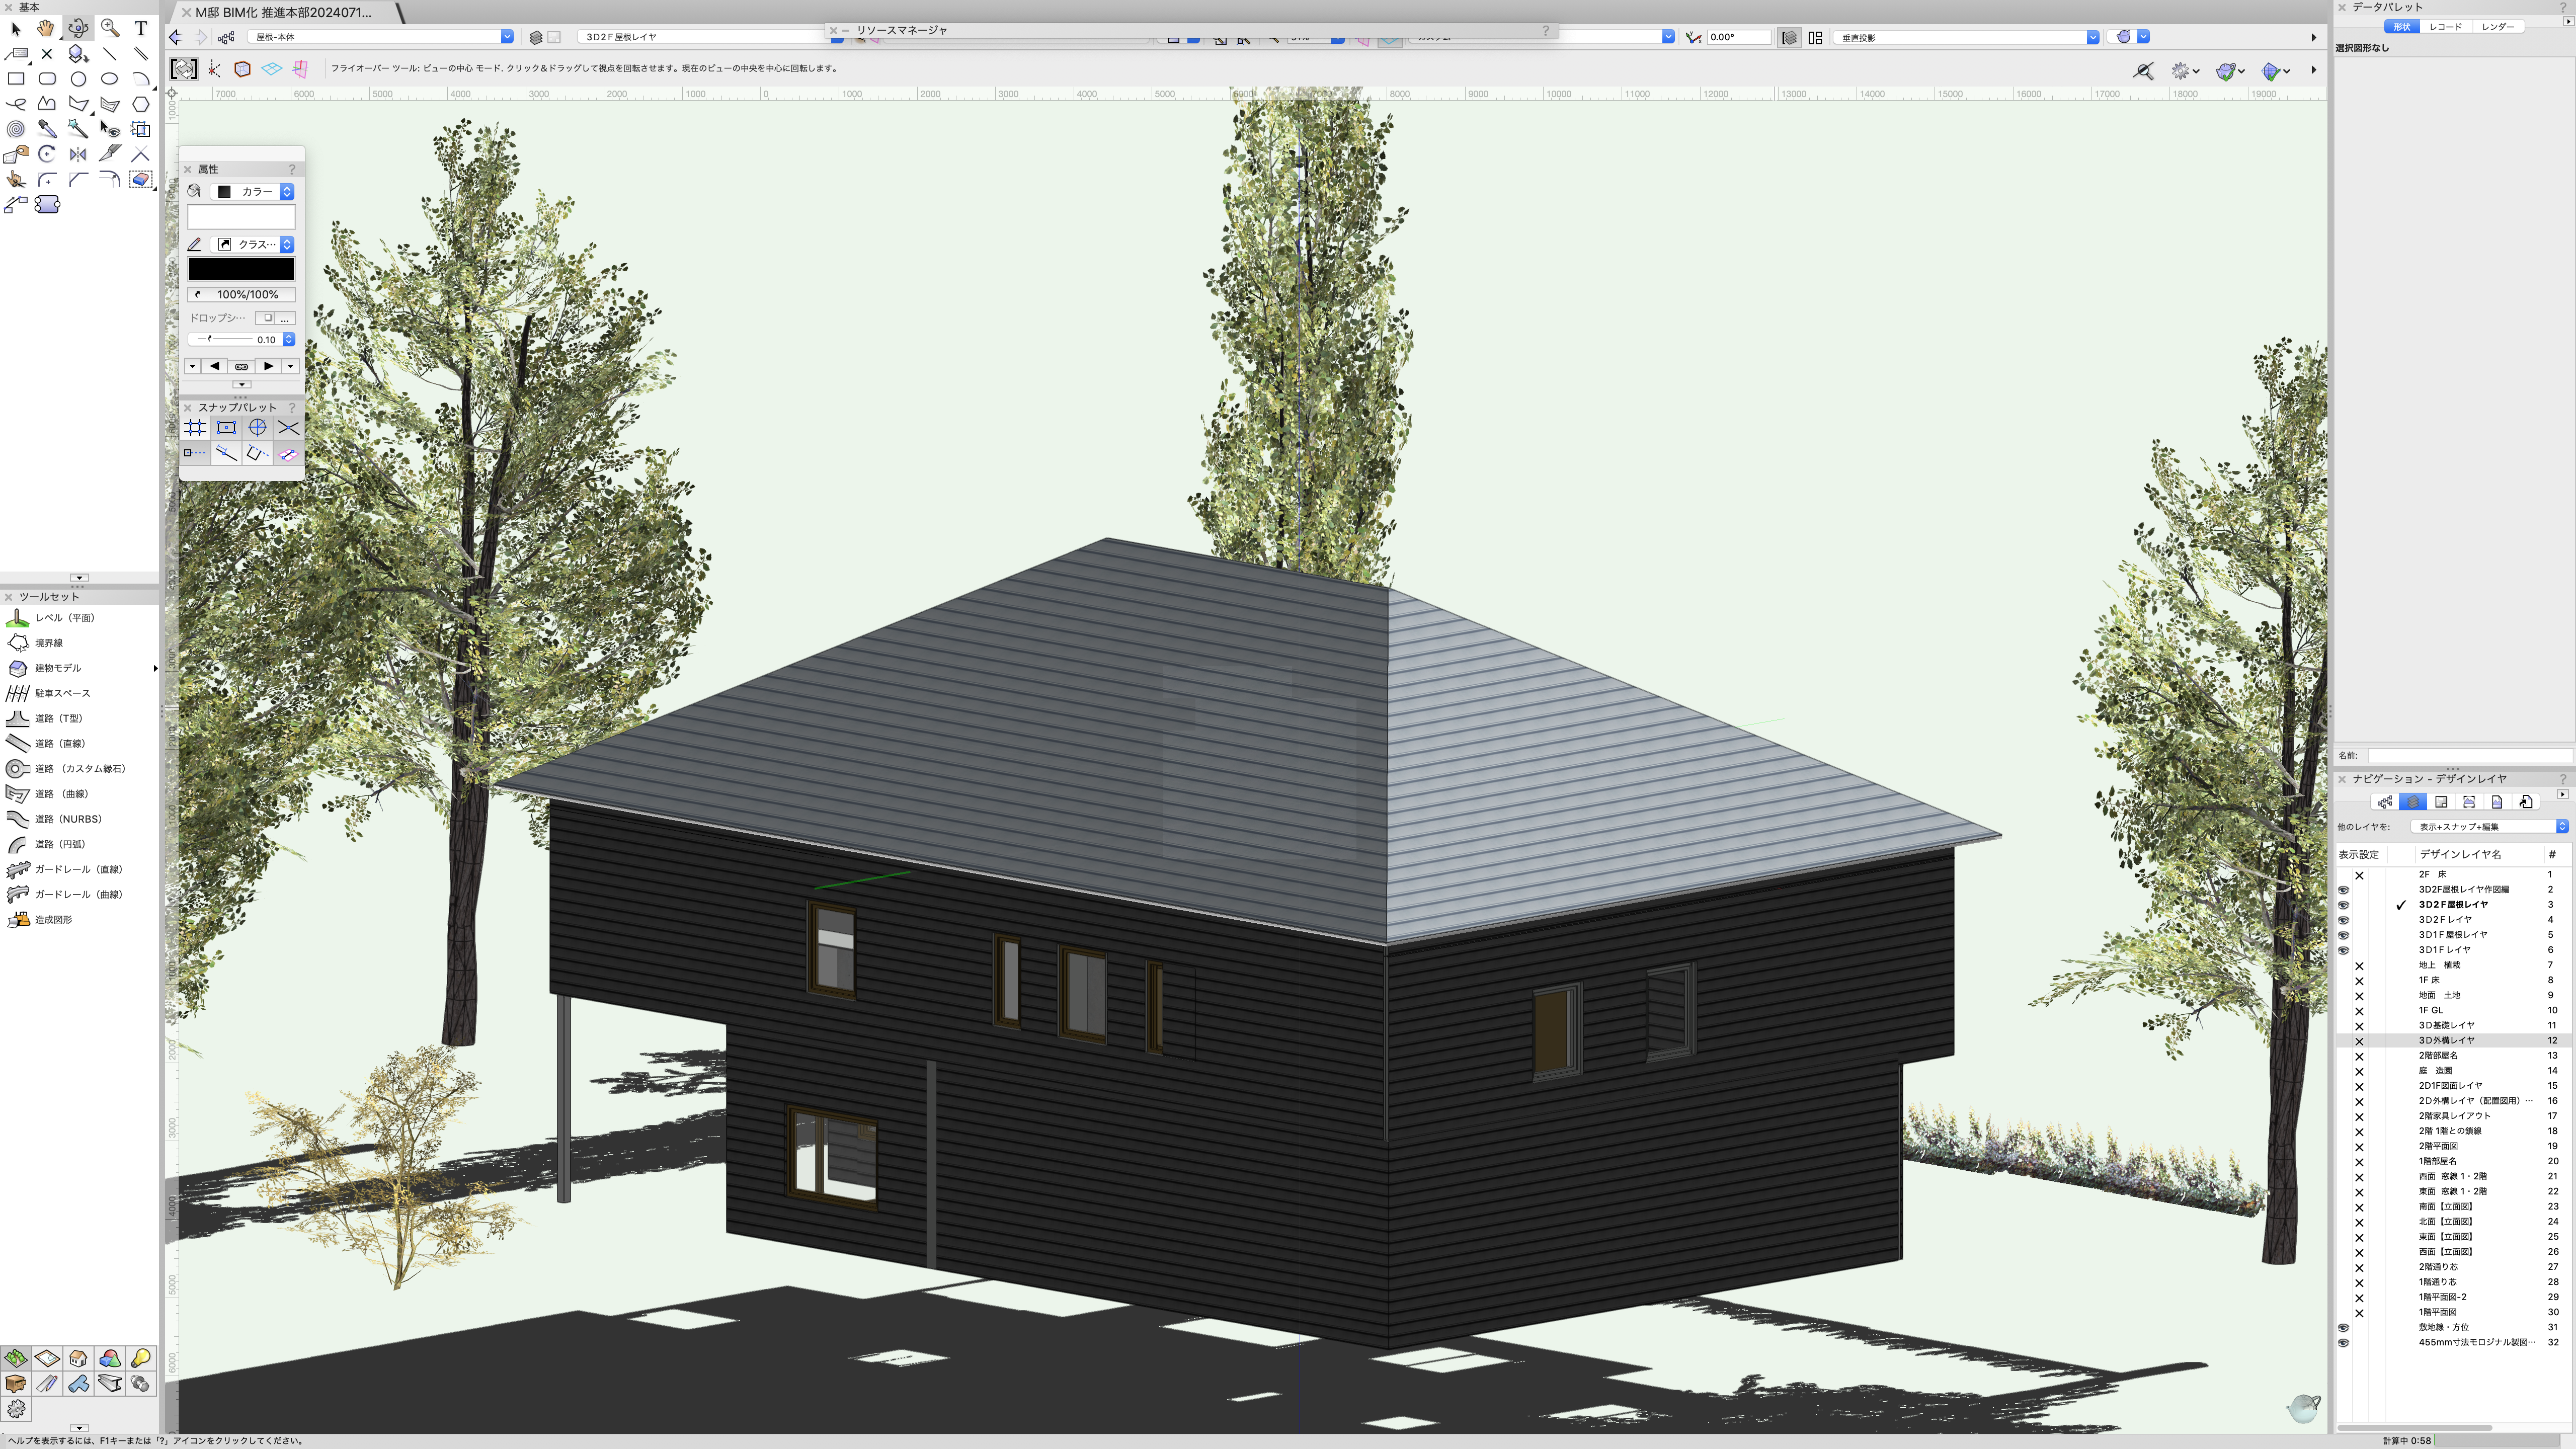Switch to the レコード tab in data palette
2576x1449 pixels.
click(x=2445, y=27)
